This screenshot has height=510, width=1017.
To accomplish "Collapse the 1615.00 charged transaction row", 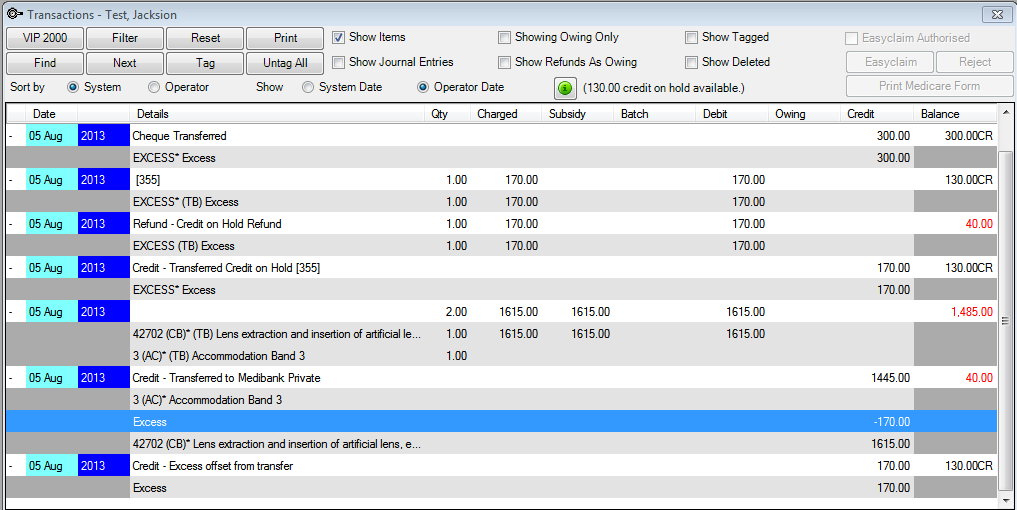I will pos(10,312).
